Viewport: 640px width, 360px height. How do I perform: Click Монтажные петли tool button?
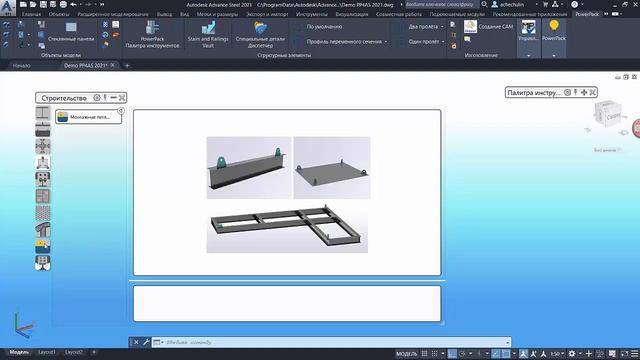89,117
